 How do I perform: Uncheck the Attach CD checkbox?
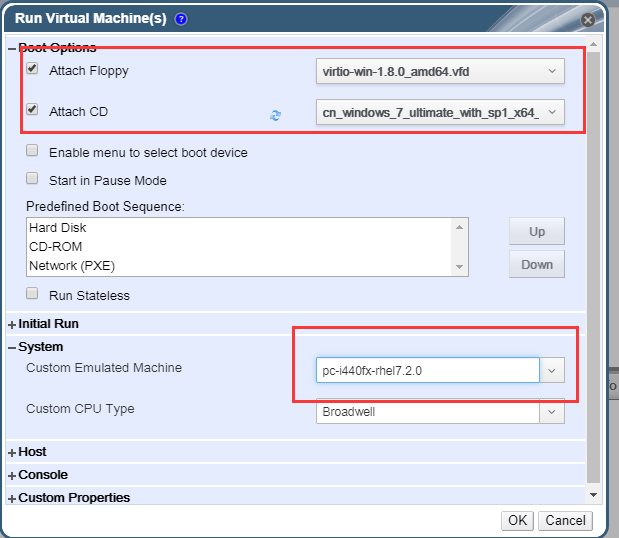pos(32,109)
